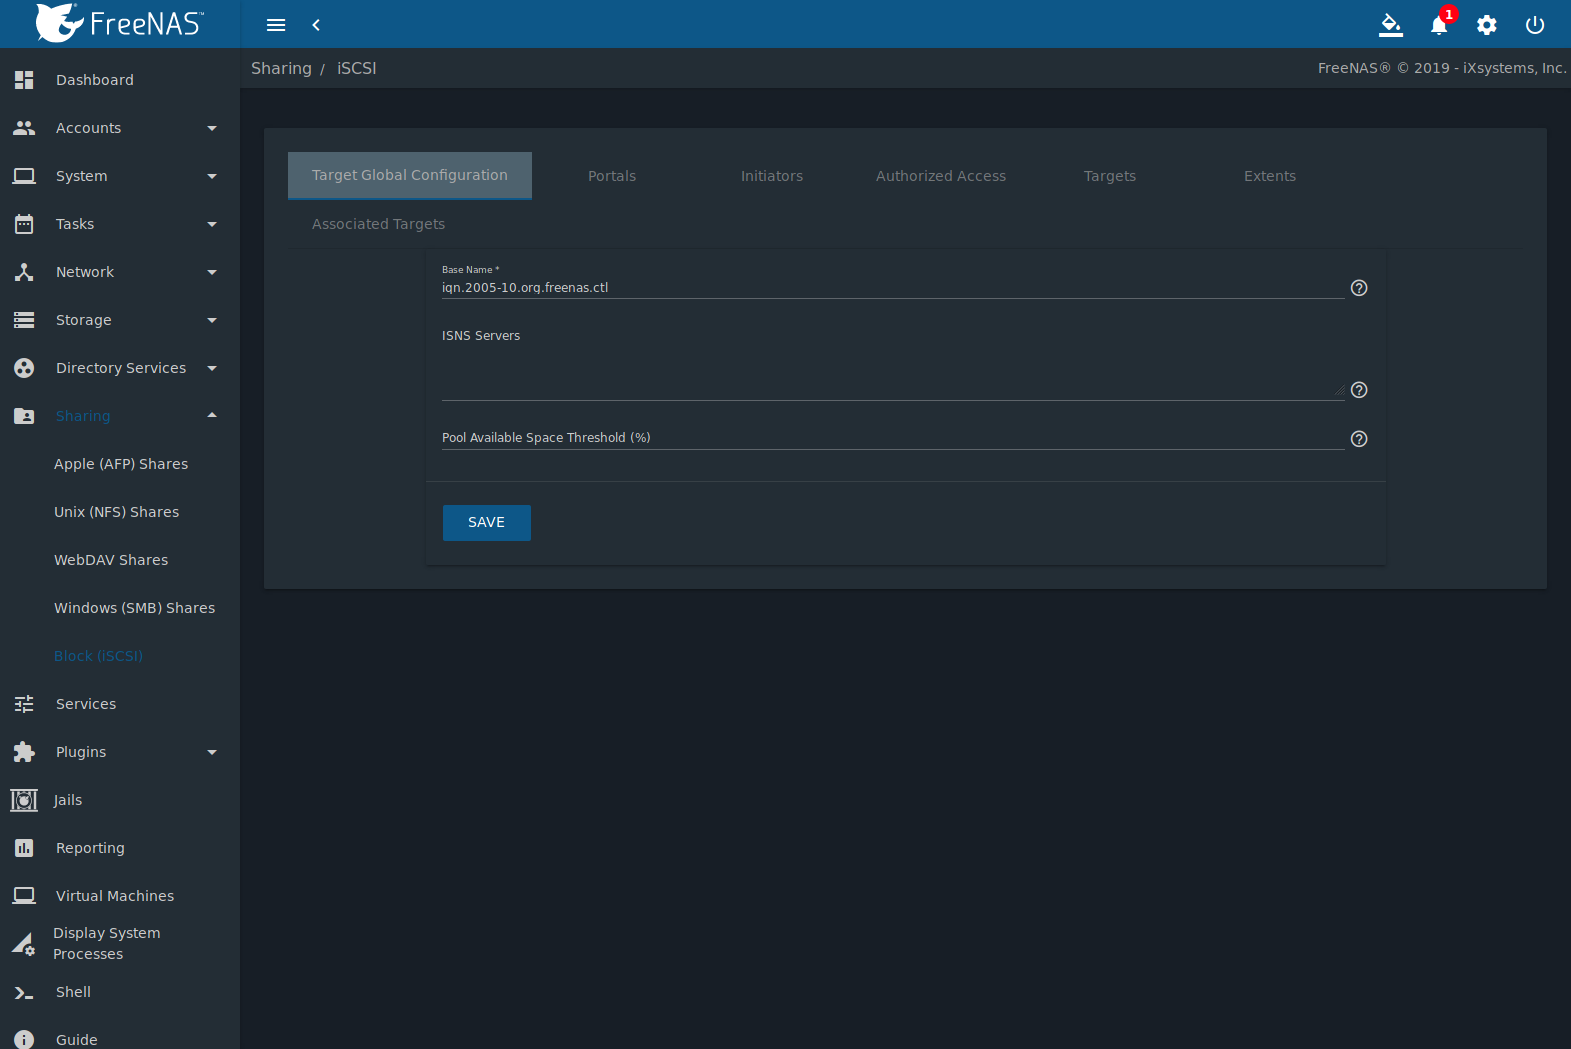1571x1049 pixels.
Task: Click the Jails icon
Action: point(24,800)
